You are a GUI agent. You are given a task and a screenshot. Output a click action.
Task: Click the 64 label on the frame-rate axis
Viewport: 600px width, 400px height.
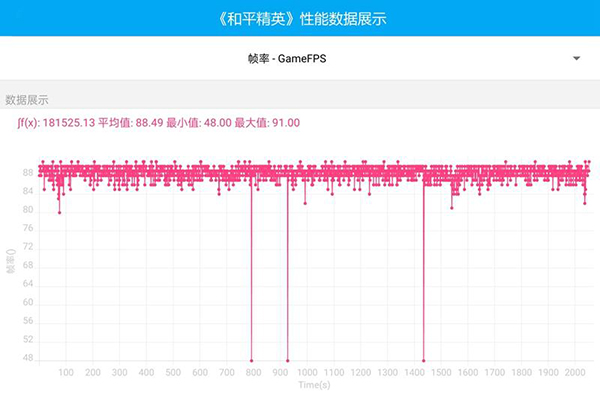point(27,284)
